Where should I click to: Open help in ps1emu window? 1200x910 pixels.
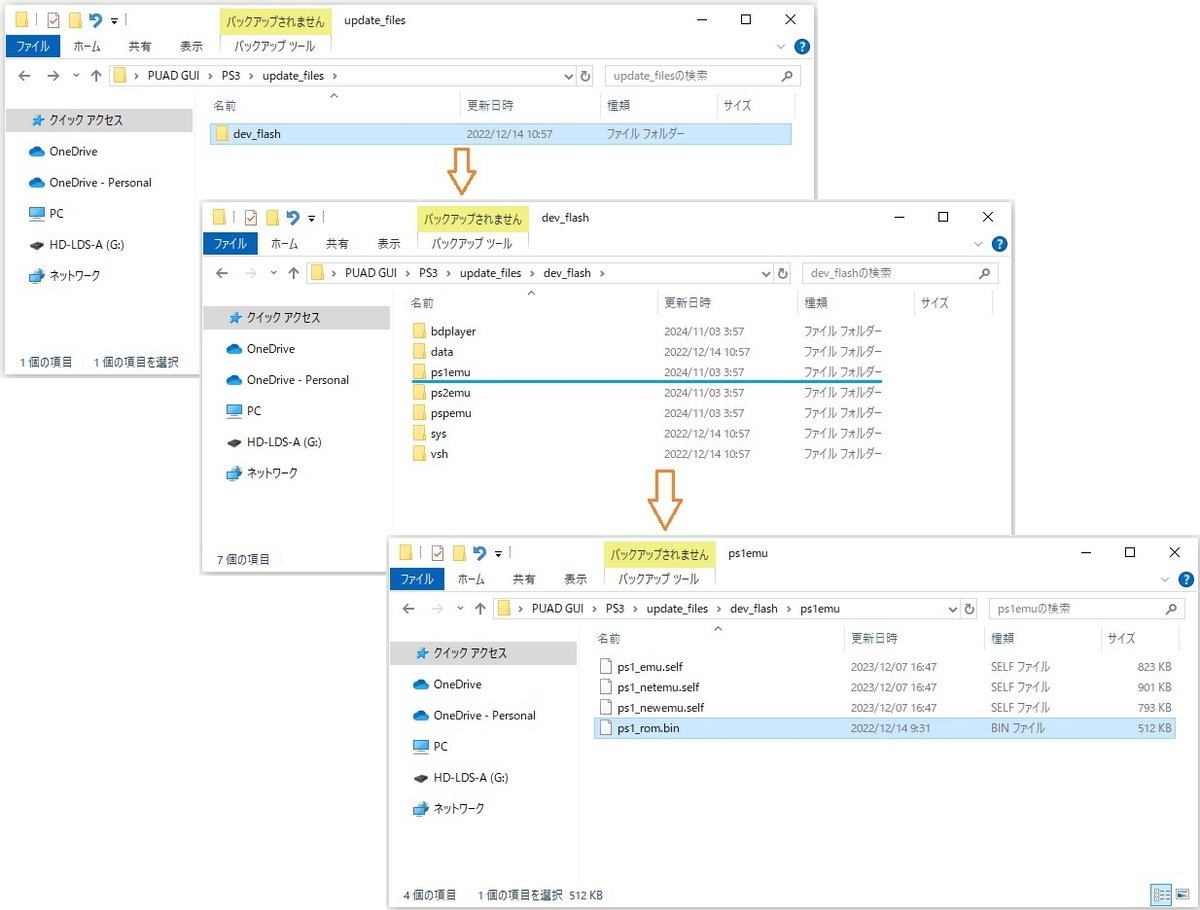[x=1186, y=579]
